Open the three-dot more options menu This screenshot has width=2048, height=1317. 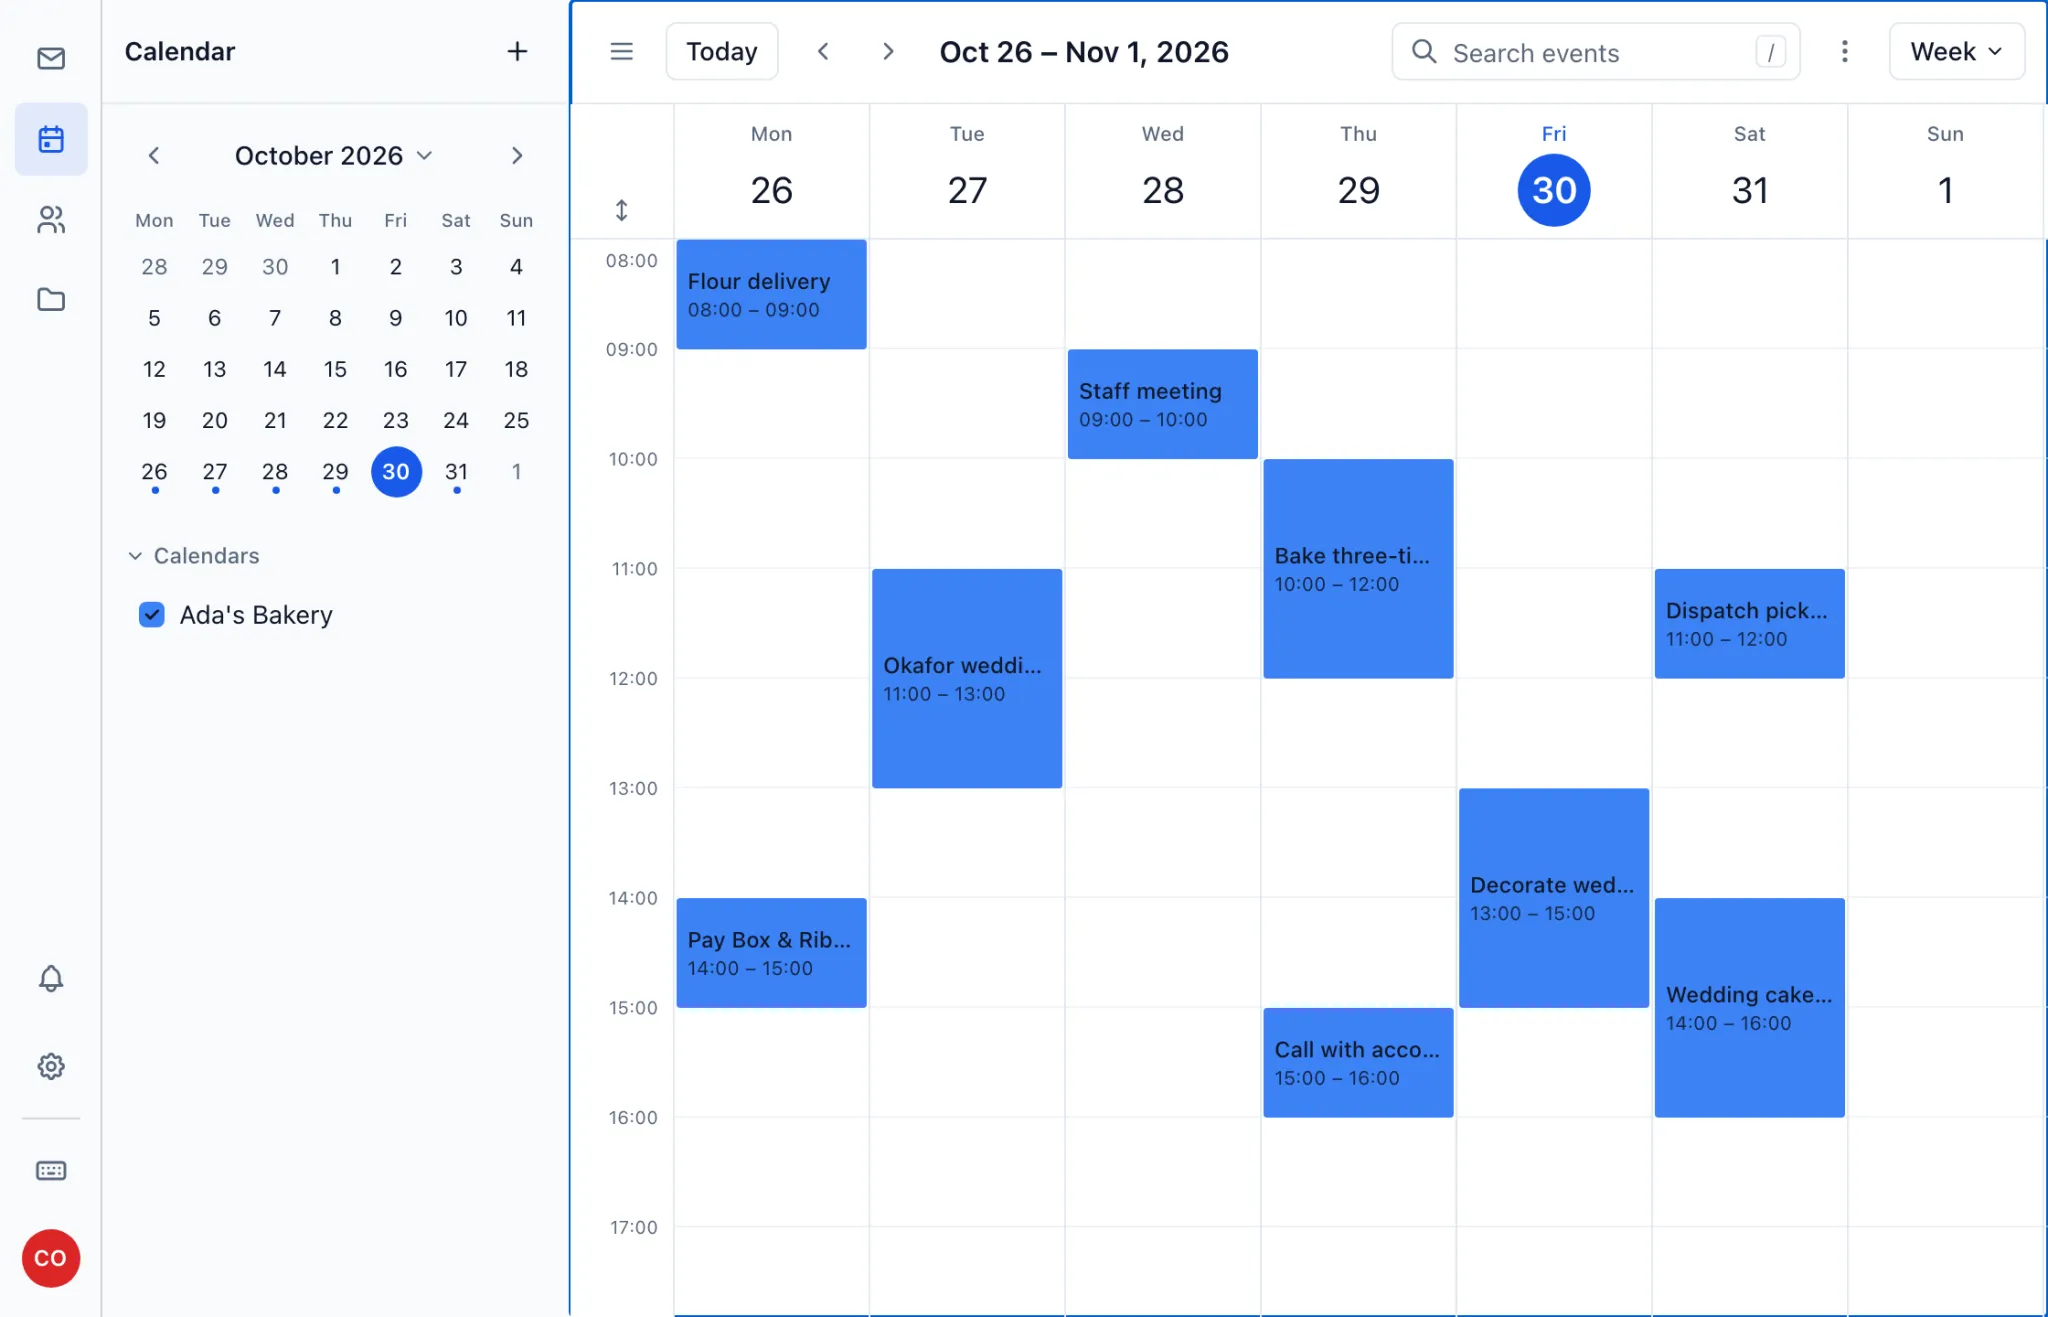1845,51
